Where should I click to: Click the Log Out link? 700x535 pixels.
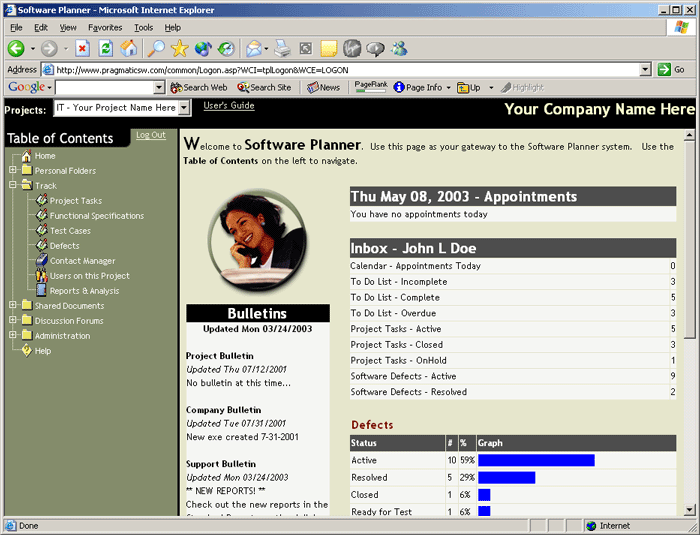point(151,135)
